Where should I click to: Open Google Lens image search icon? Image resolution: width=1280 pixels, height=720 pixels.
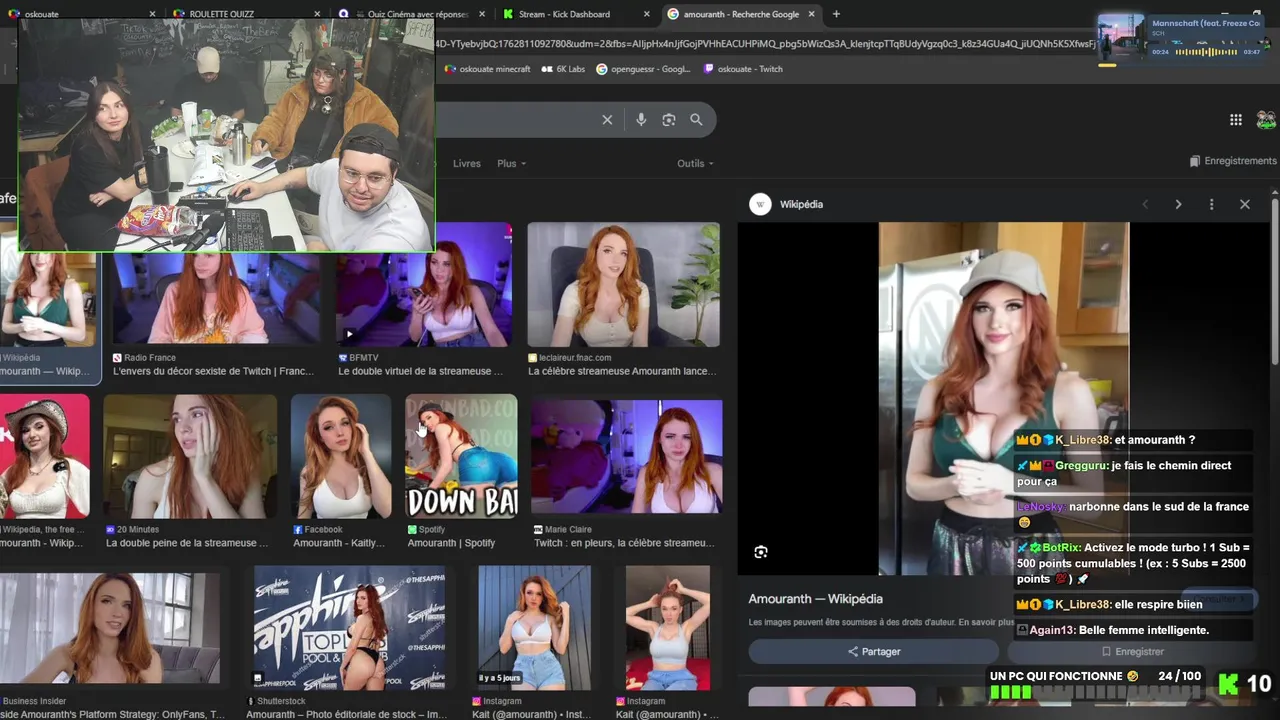coord(669,120)
